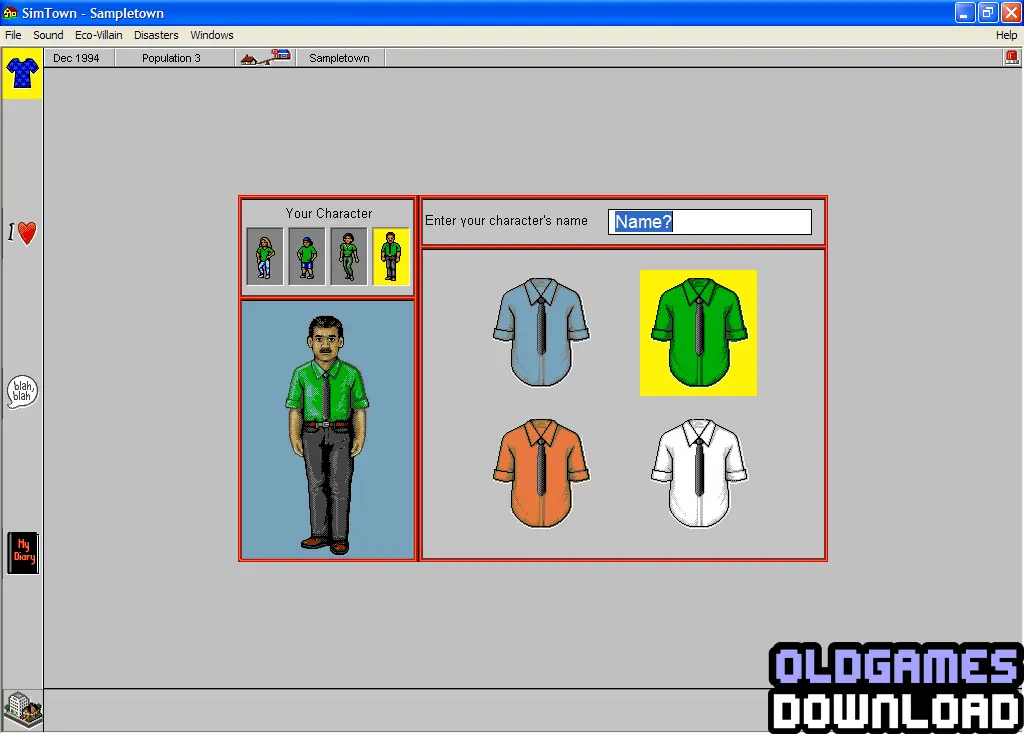Image resolution: width=1024 pixels, height=734 pixels.
Task: Select the blue shirt wardrobe icon in sidebar
Action: click(22, 74)
